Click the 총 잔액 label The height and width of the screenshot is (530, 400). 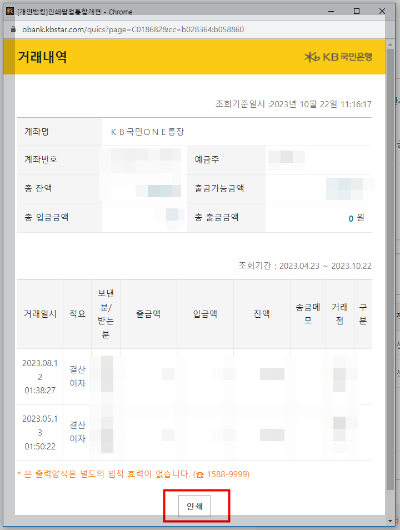click(x=38, y=188)
